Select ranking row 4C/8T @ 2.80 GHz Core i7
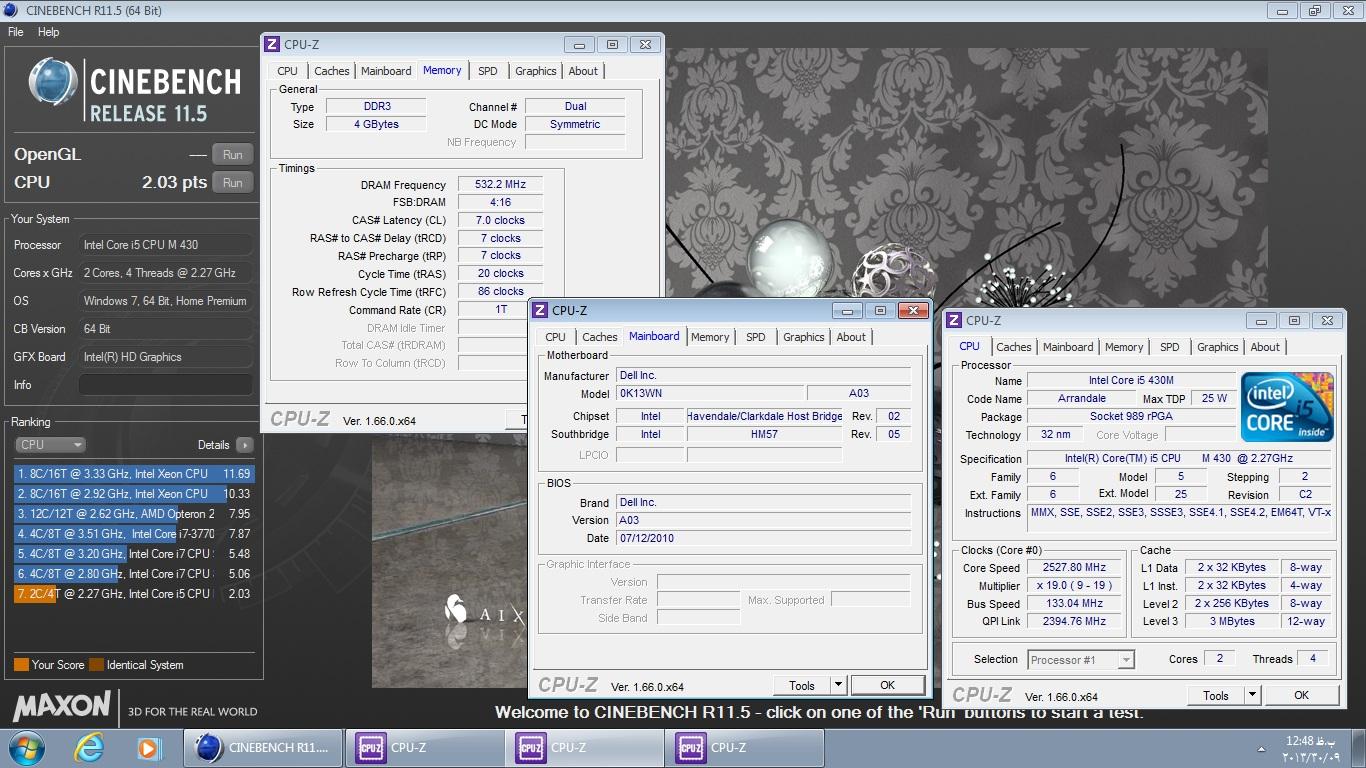This screenshot has height=768, width=1366. click(134, 574)
